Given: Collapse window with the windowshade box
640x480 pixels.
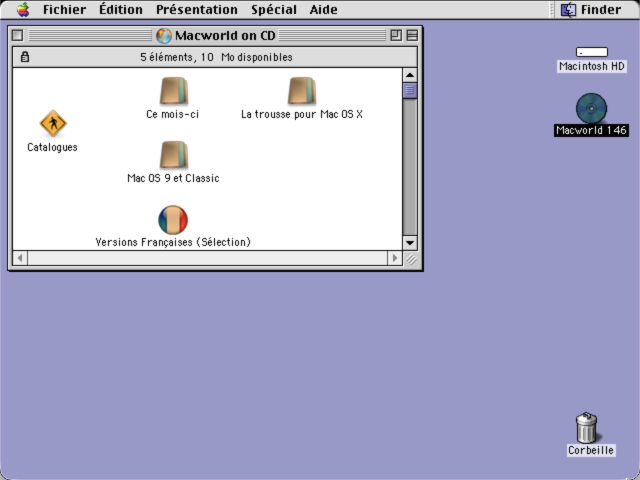Looking at the screenshot, I should click(412, 36).
